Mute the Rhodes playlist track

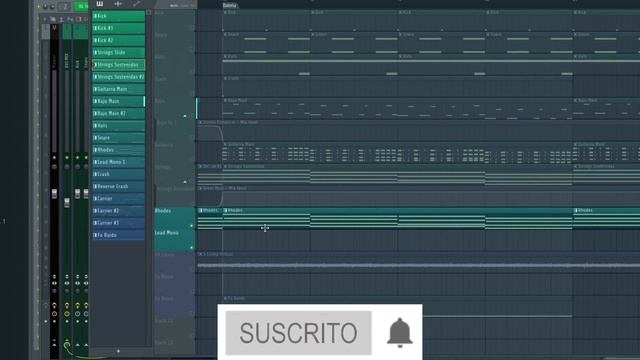pos(191,226)
